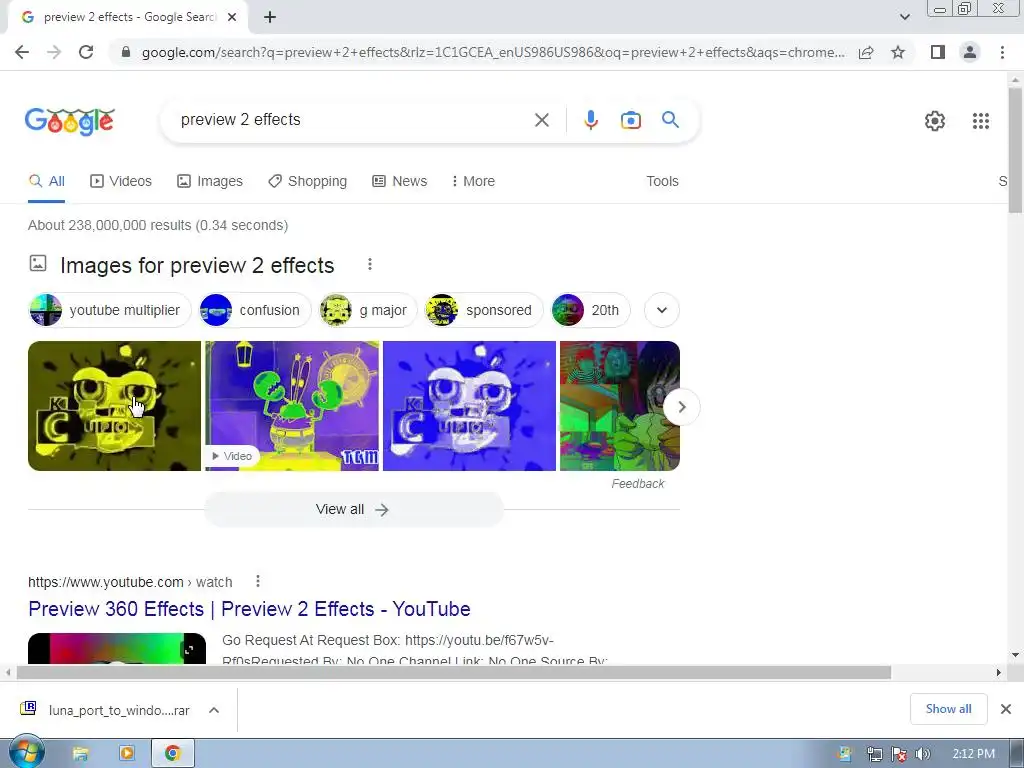
Task: Open 'Preview 360 Effects | Preview 2 Effects' result
Action: click(249, 609)
